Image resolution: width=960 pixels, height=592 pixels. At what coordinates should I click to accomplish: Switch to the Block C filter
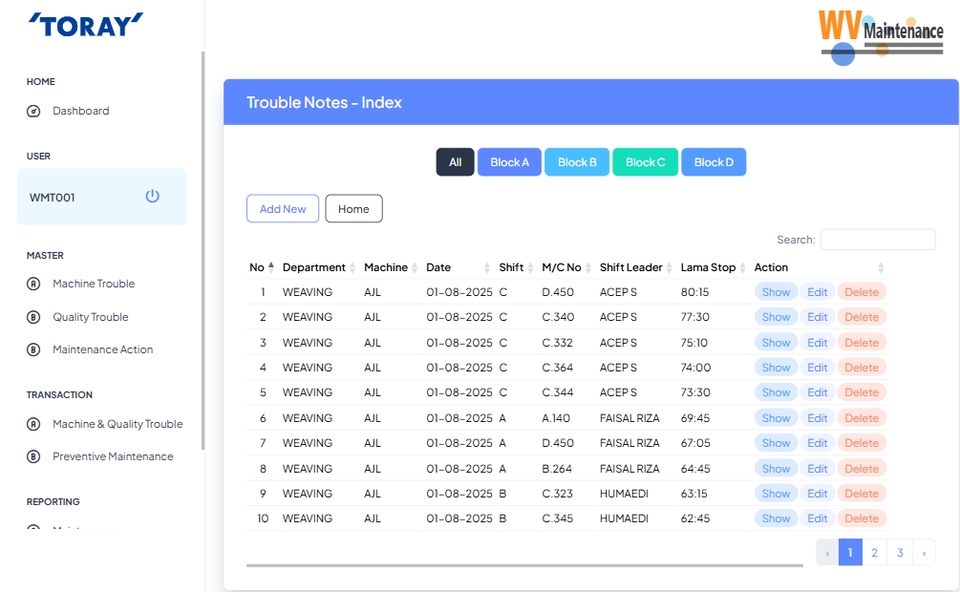[645, 162]
